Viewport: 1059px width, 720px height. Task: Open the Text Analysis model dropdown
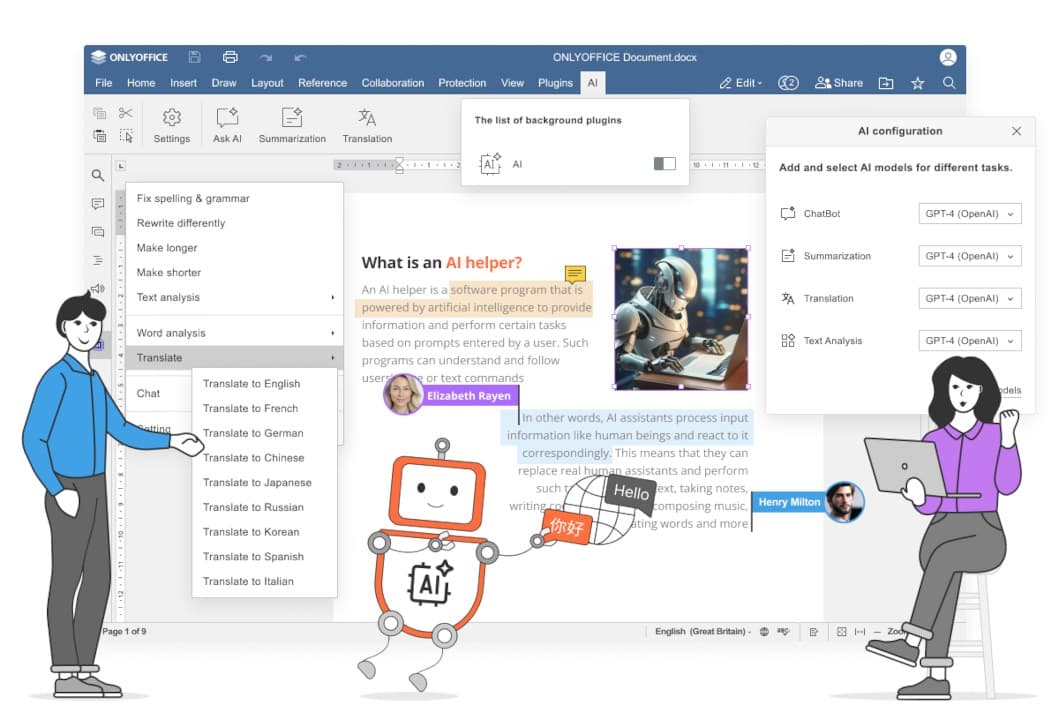(969, 341)
